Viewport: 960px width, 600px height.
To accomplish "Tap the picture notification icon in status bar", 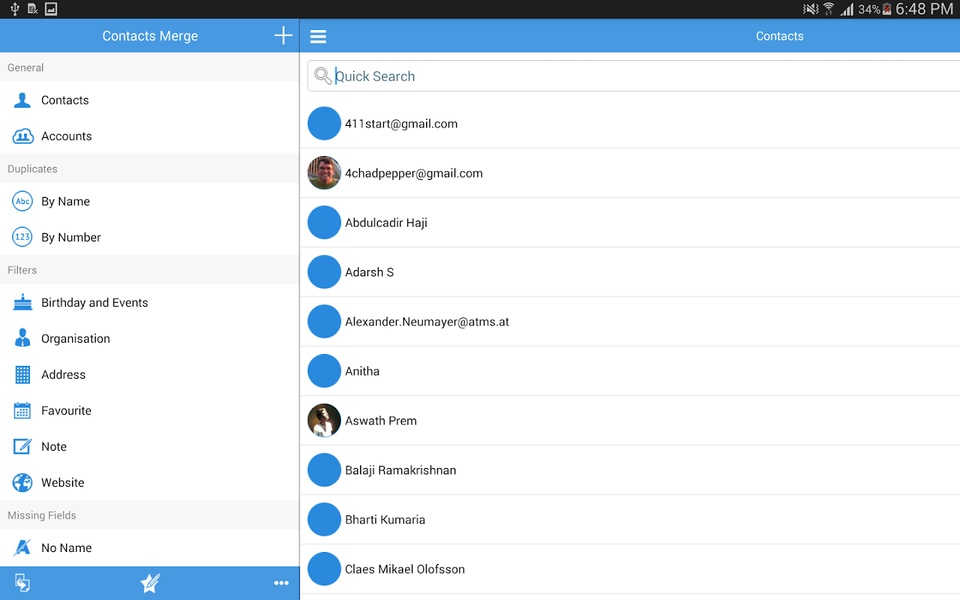I will 51,9.
